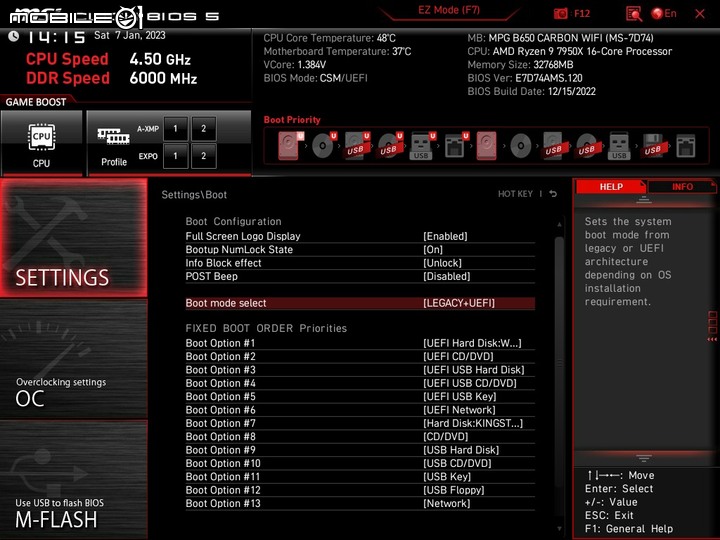This screenshot has height=540, width=720.
Task: Switch to the INFO tab
Action: click(682, 186)
